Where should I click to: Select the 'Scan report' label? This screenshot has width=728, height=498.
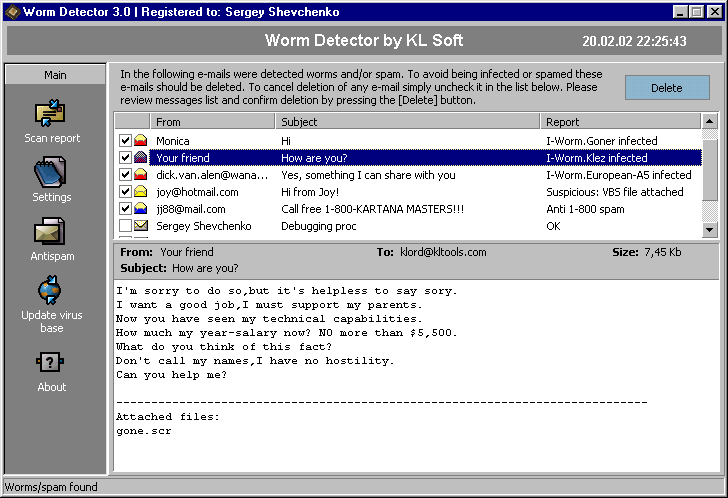click(x=52, y=138)
